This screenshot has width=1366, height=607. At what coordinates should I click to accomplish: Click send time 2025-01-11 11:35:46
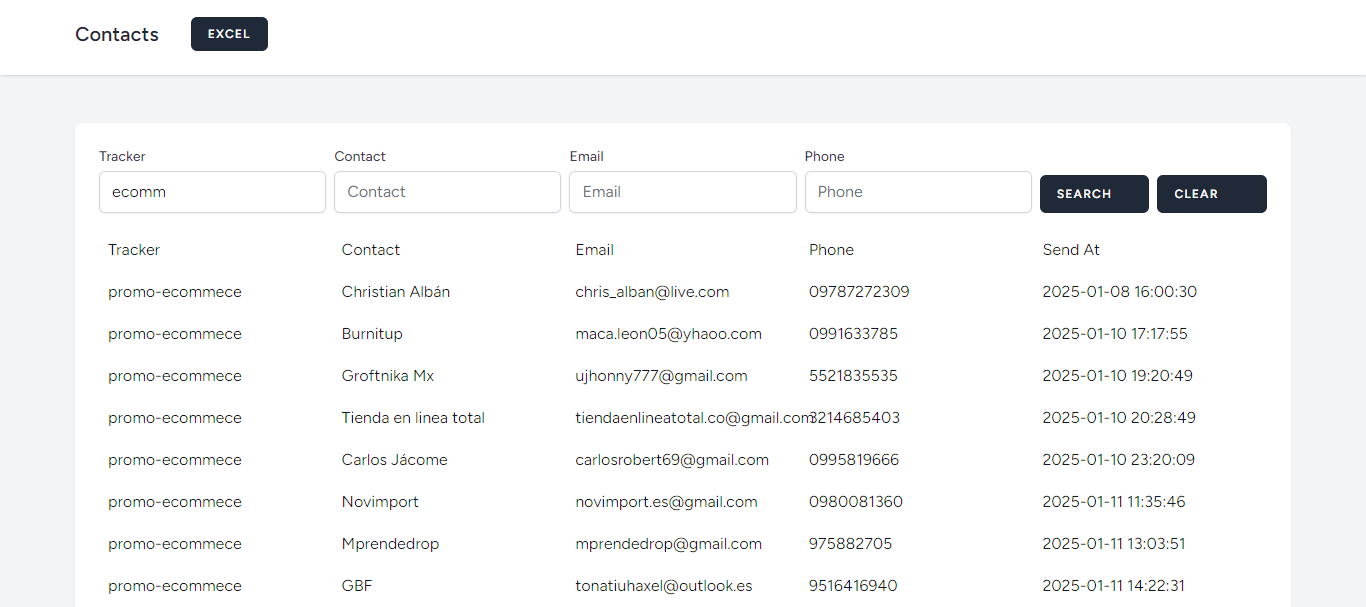click(1114, 502)
